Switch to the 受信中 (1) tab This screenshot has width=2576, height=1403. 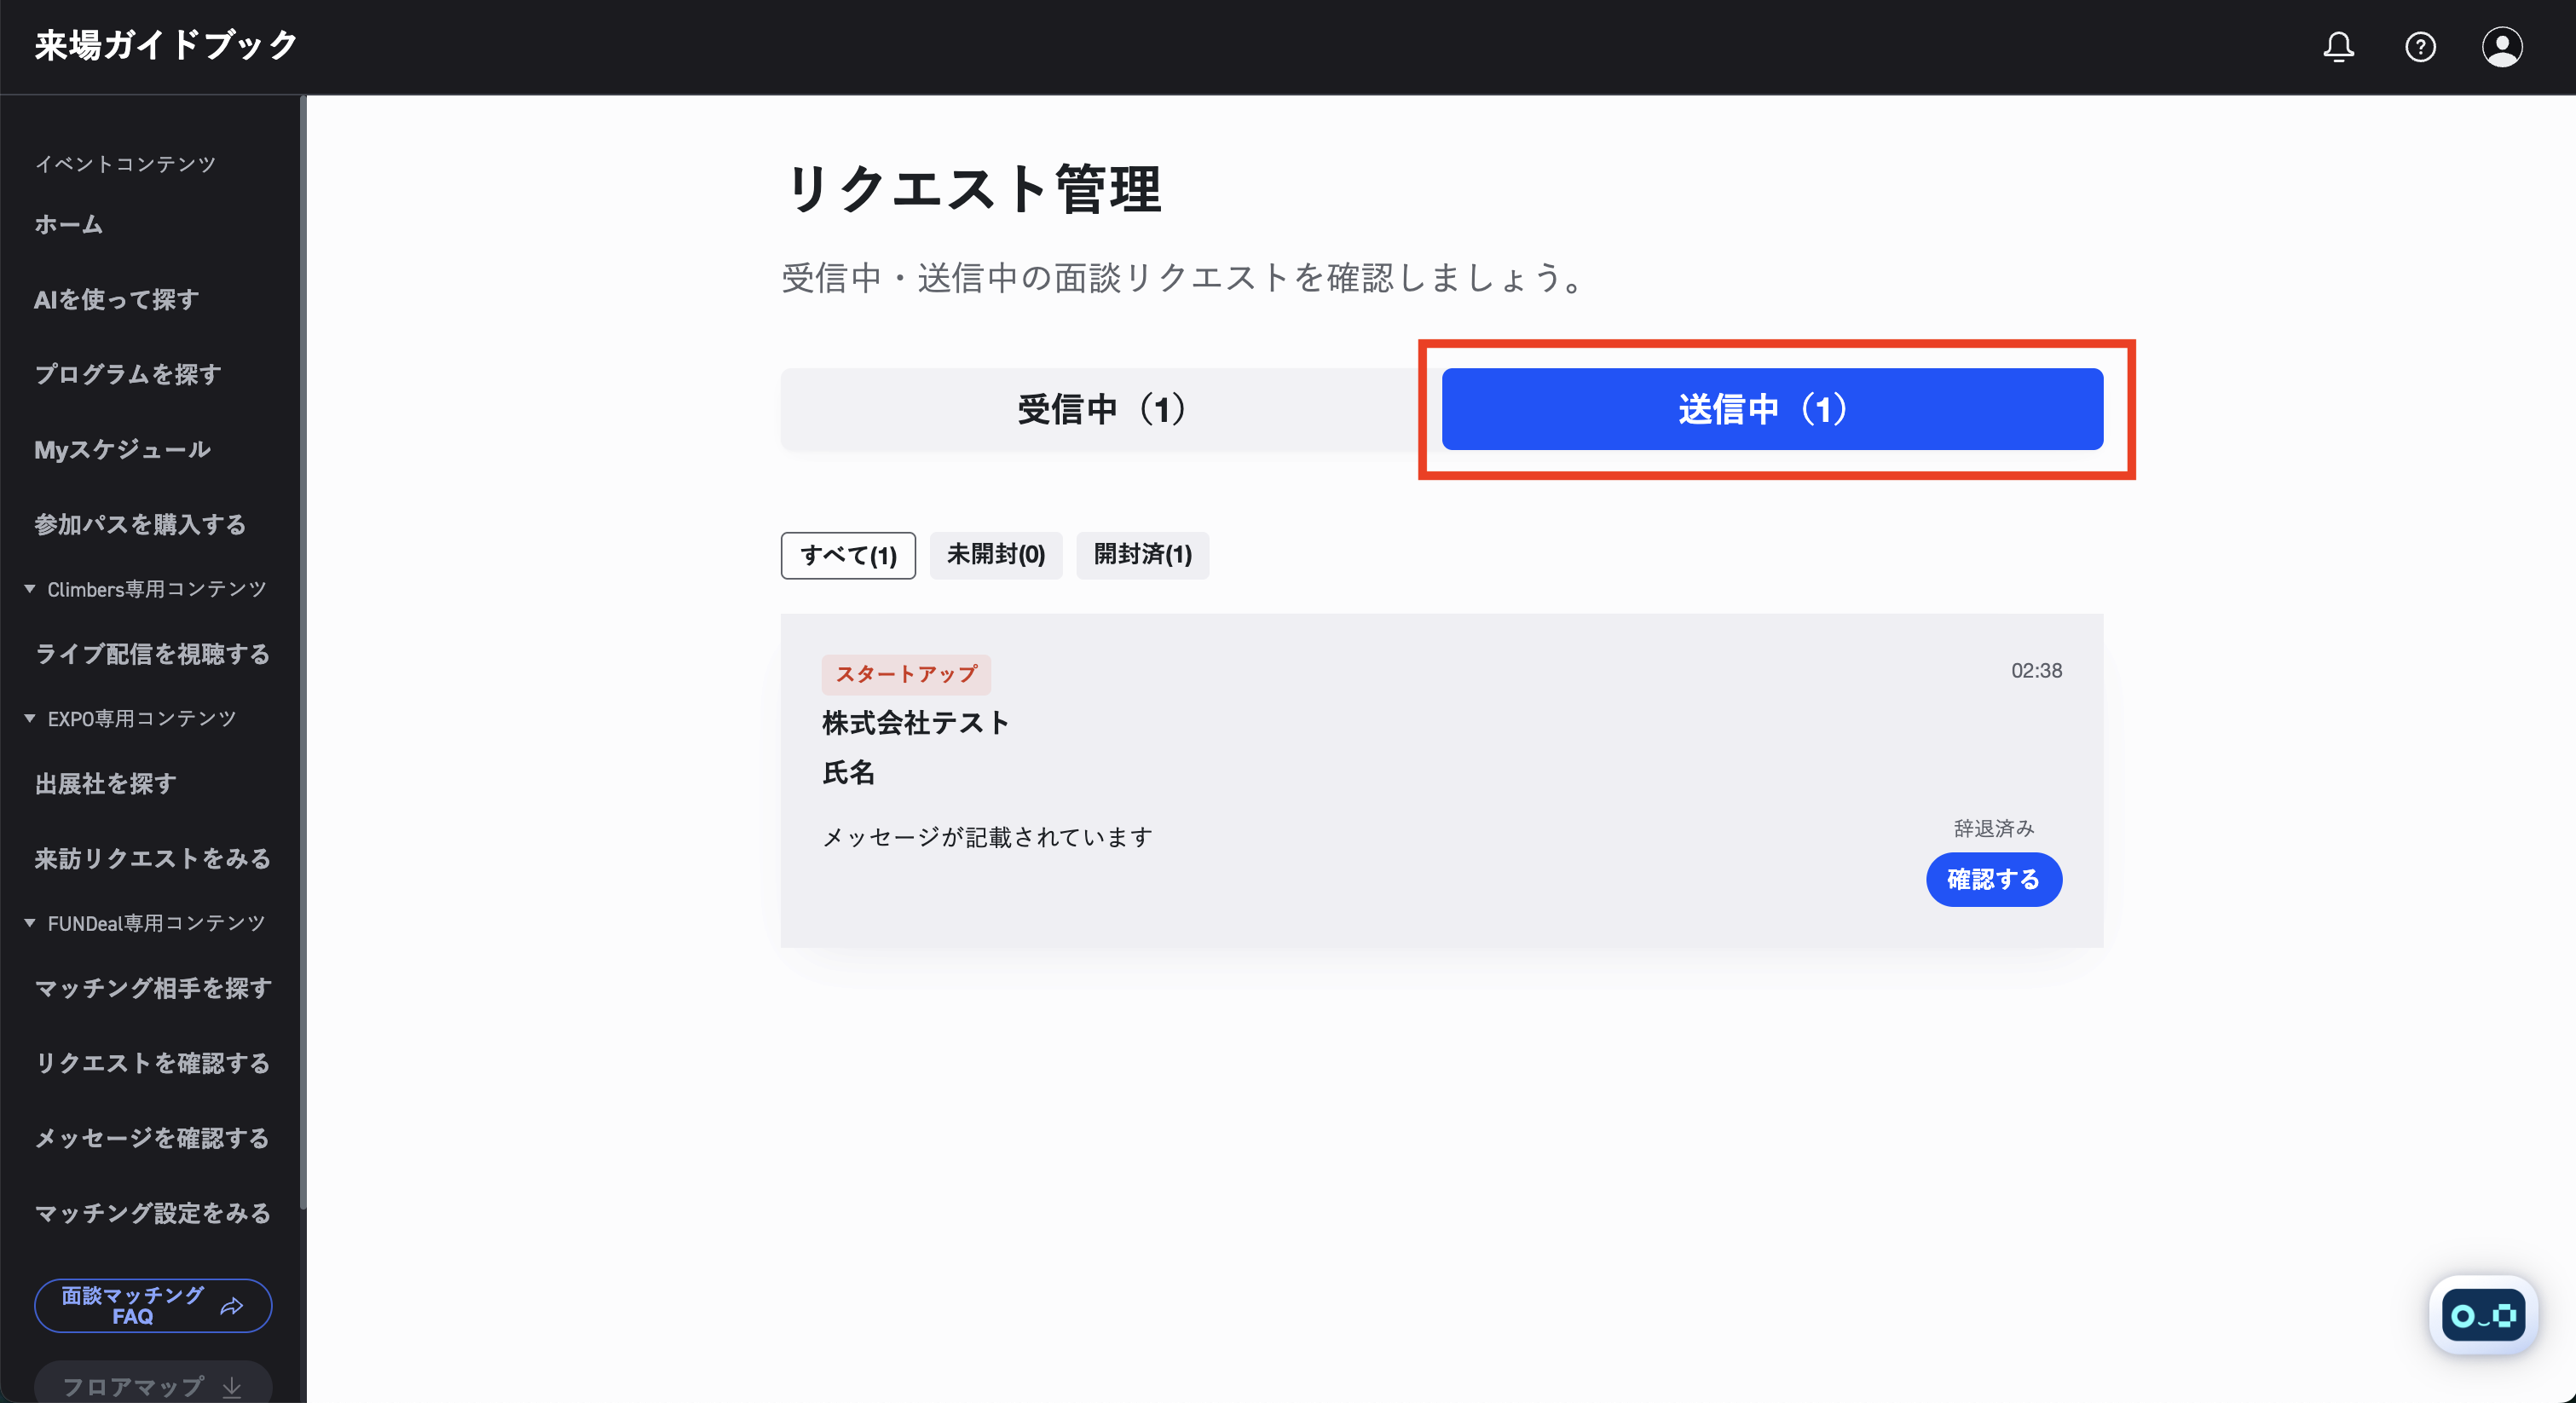click(x=1102, y=409)
